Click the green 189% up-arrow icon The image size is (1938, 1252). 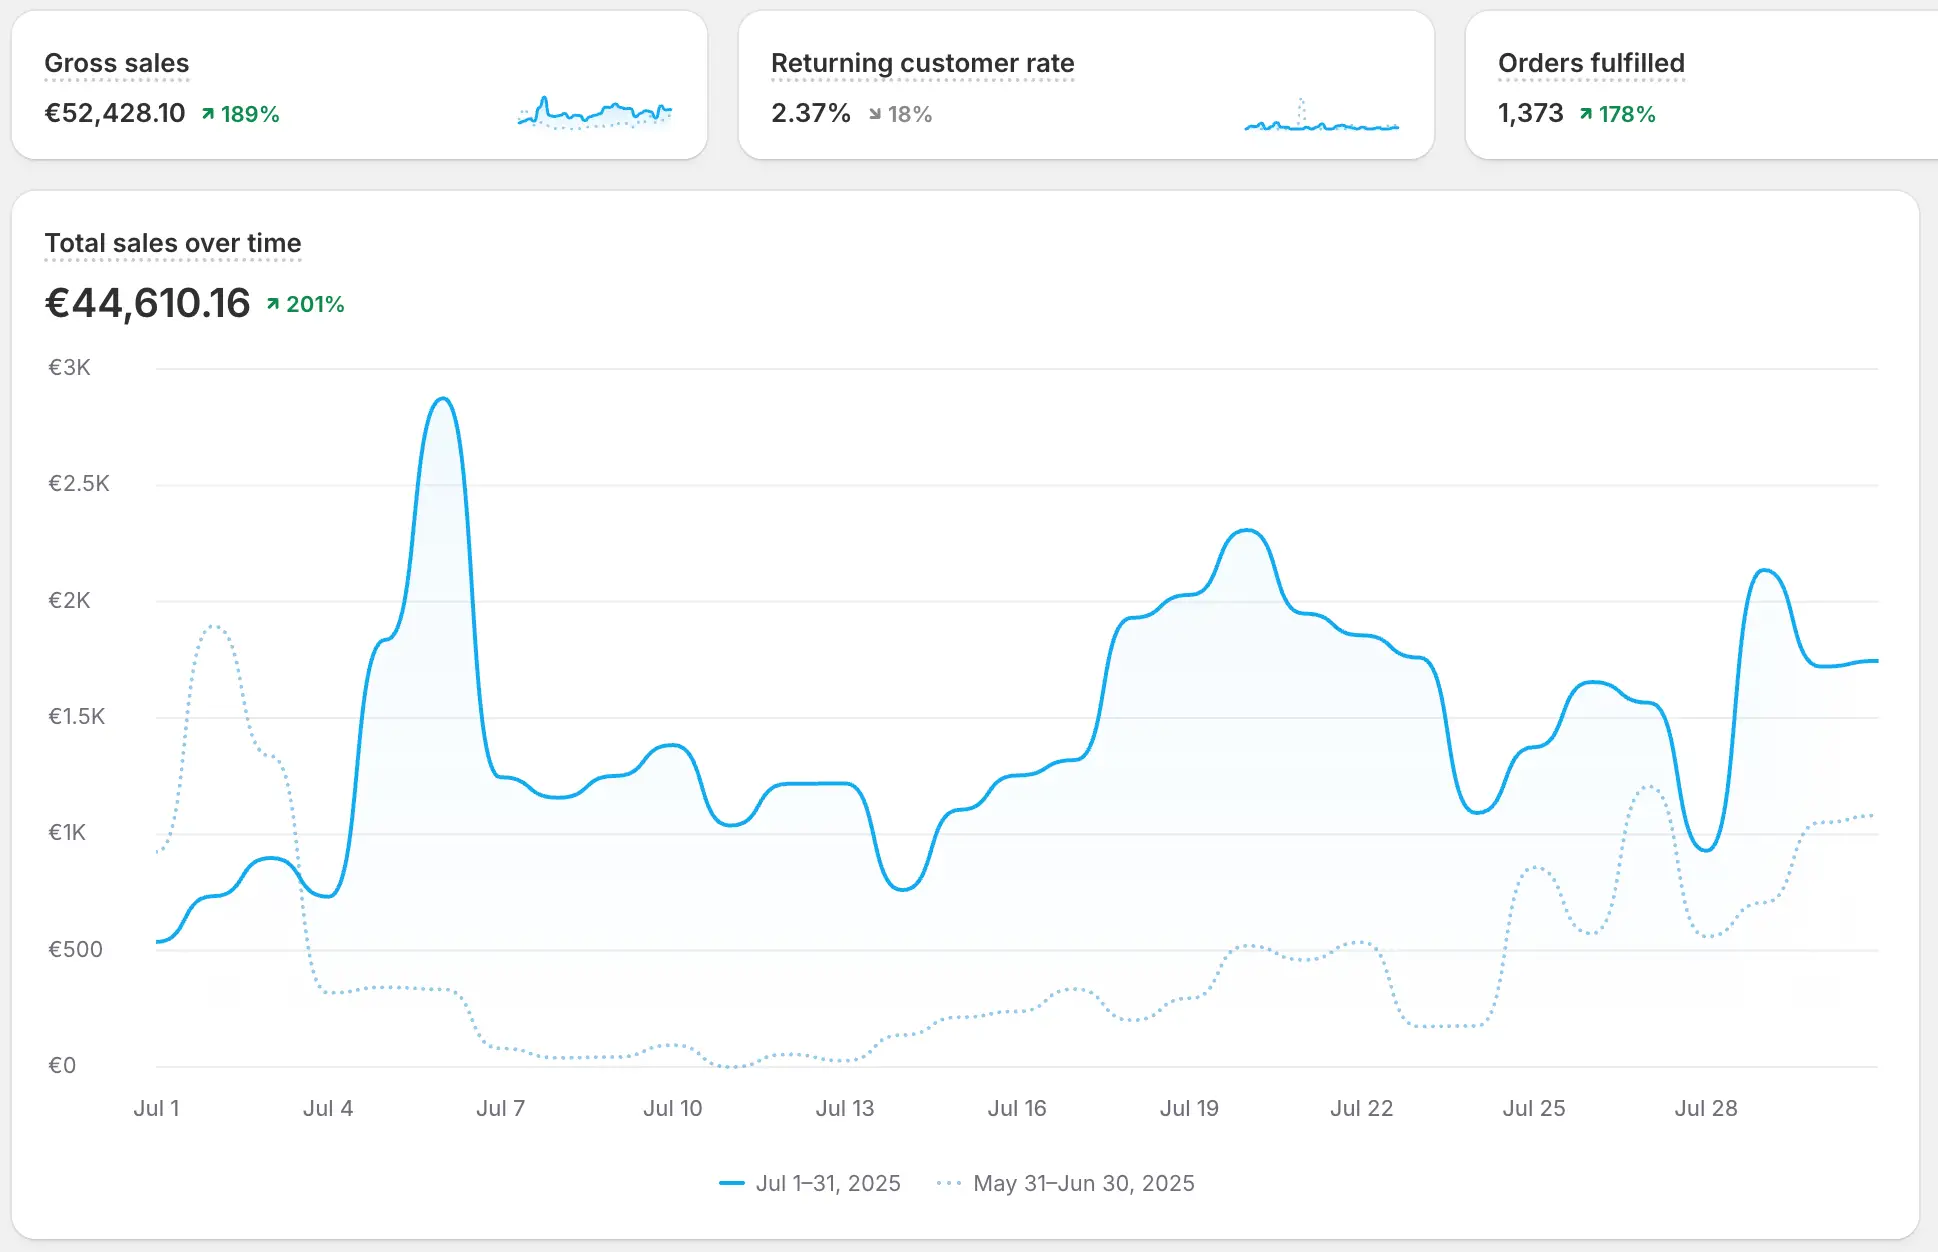(x=208, y=114)
